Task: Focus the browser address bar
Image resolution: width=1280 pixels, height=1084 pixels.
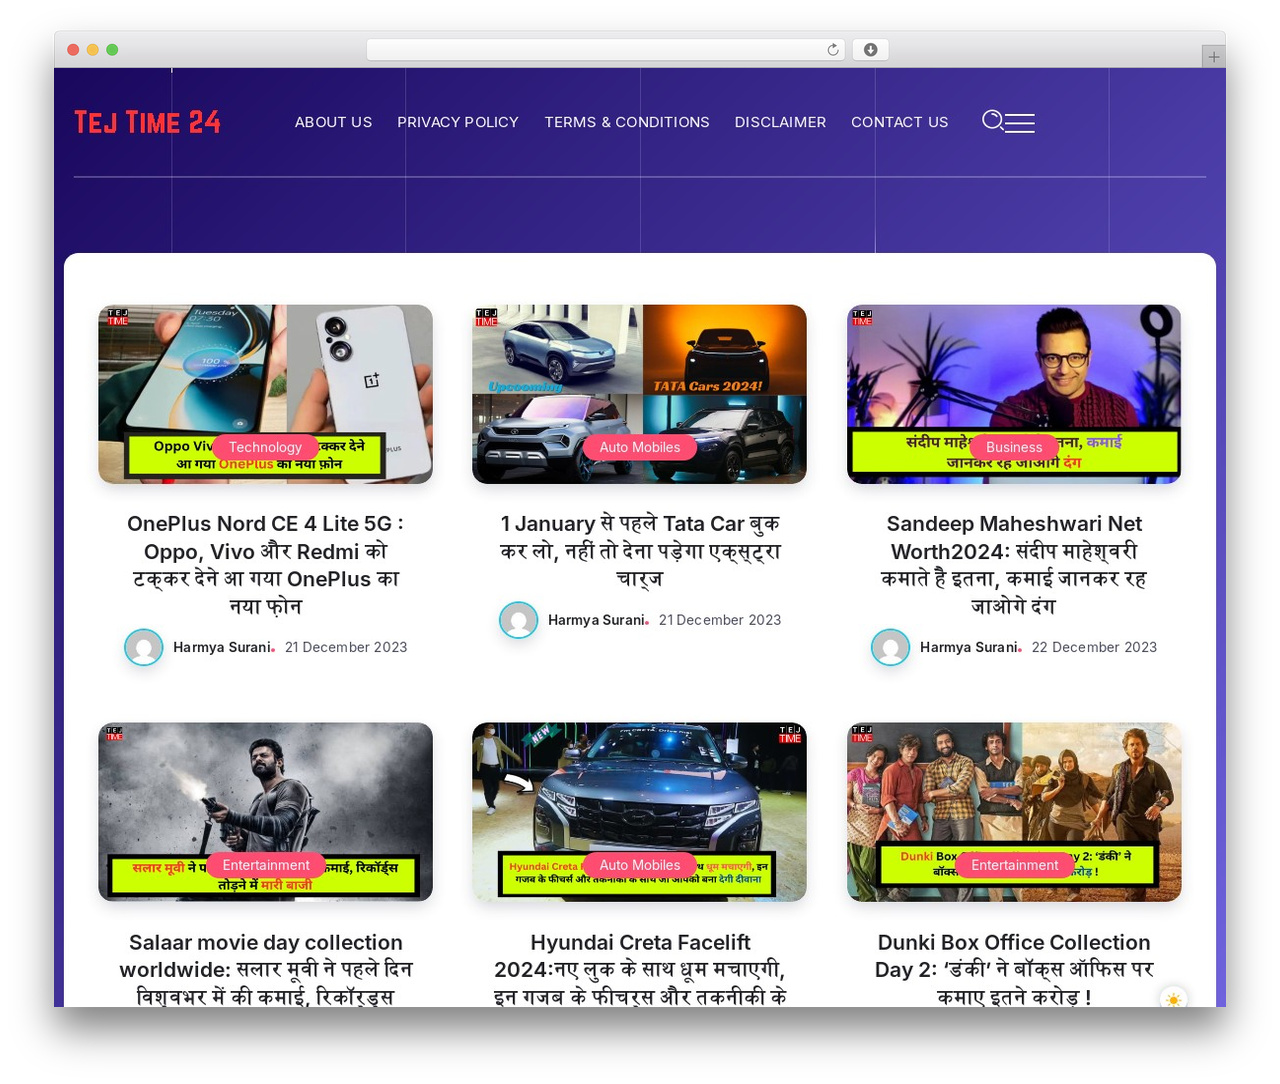Action: 606,50
